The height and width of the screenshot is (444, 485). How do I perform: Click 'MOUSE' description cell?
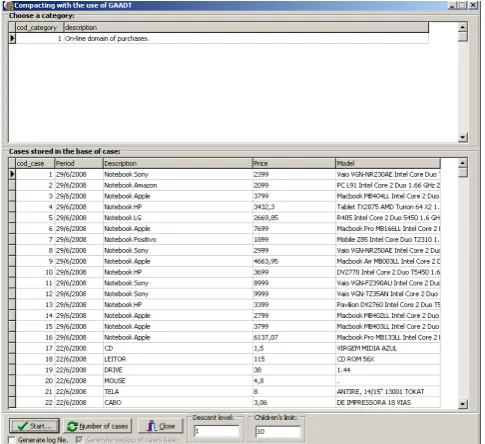[178, 381]
